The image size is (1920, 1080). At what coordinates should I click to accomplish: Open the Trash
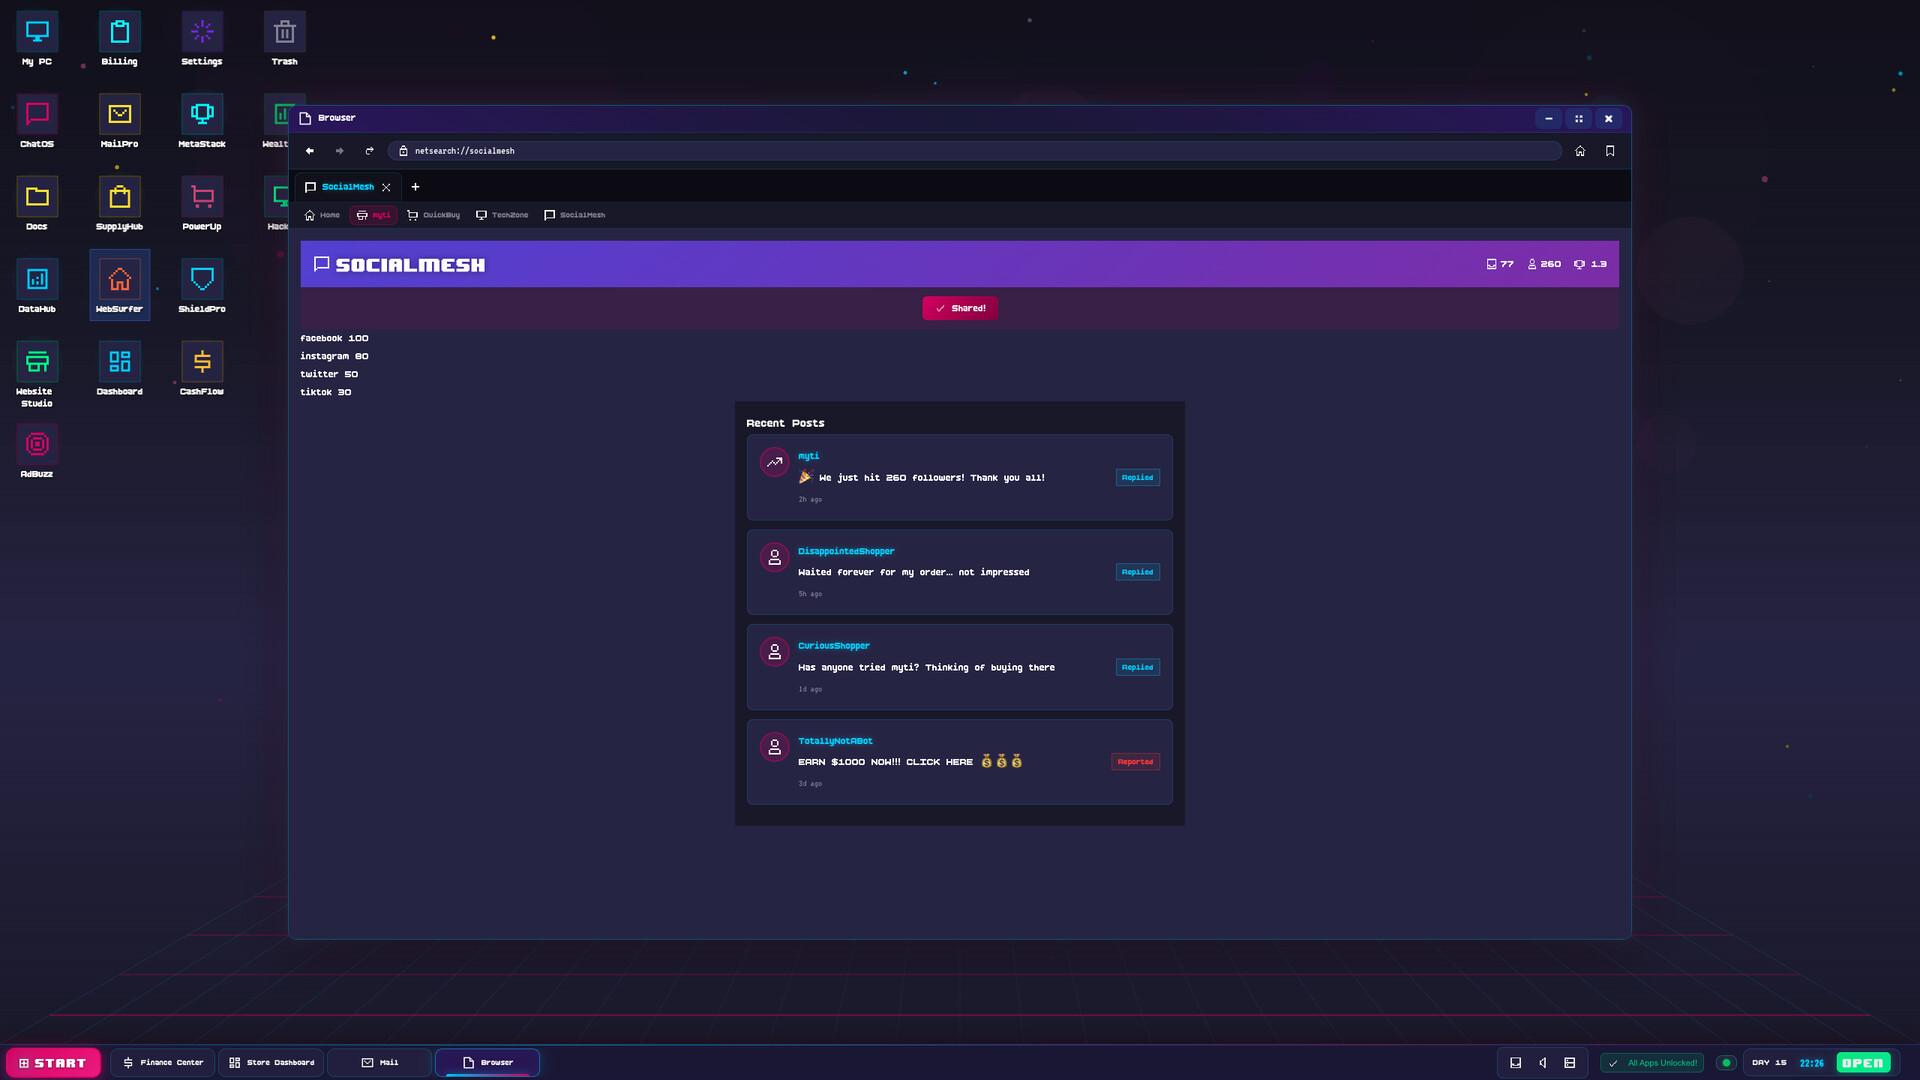click(284, 37)
